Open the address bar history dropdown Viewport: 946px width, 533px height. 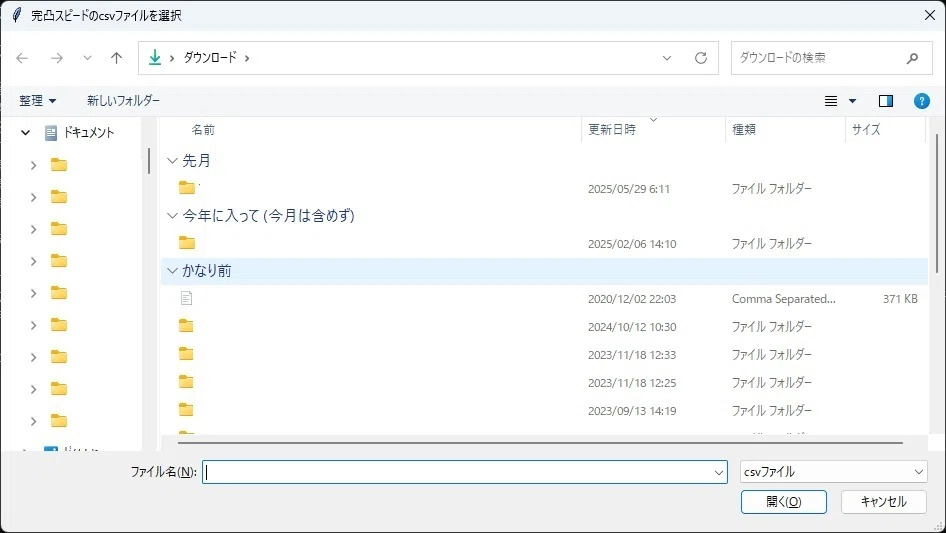(667, 58)
